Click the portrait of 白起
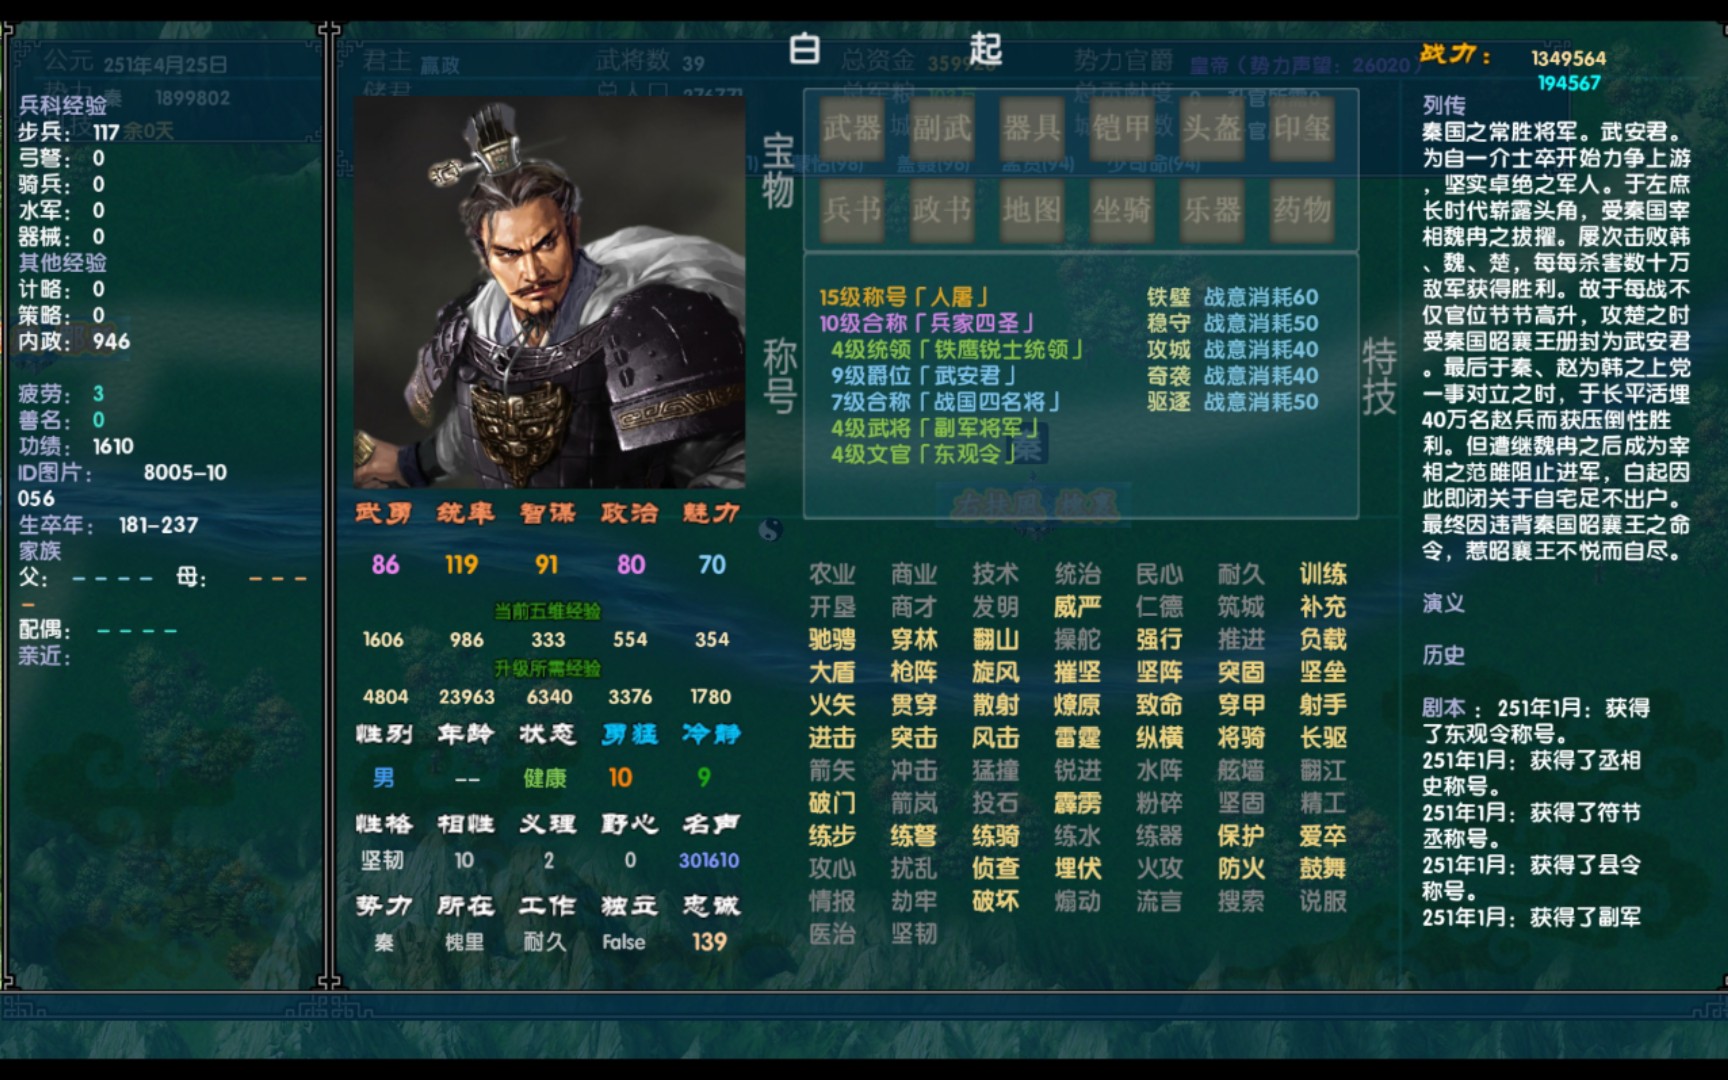 coord(549,292)
